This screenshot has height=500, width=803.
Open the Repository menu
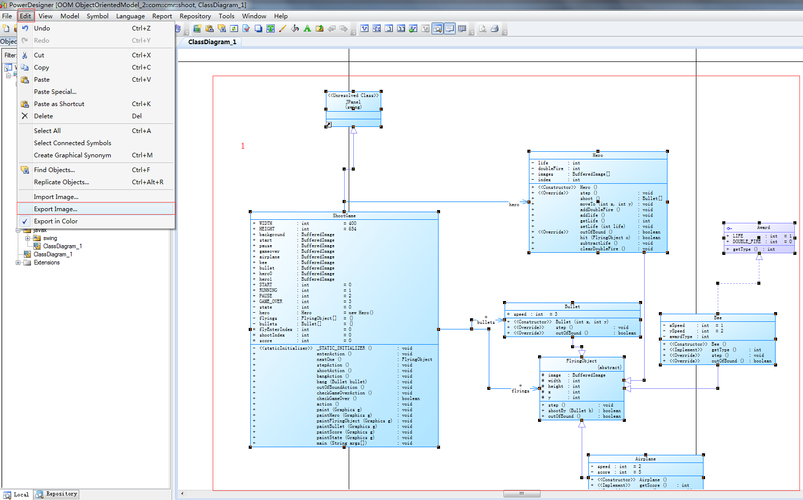195,16
